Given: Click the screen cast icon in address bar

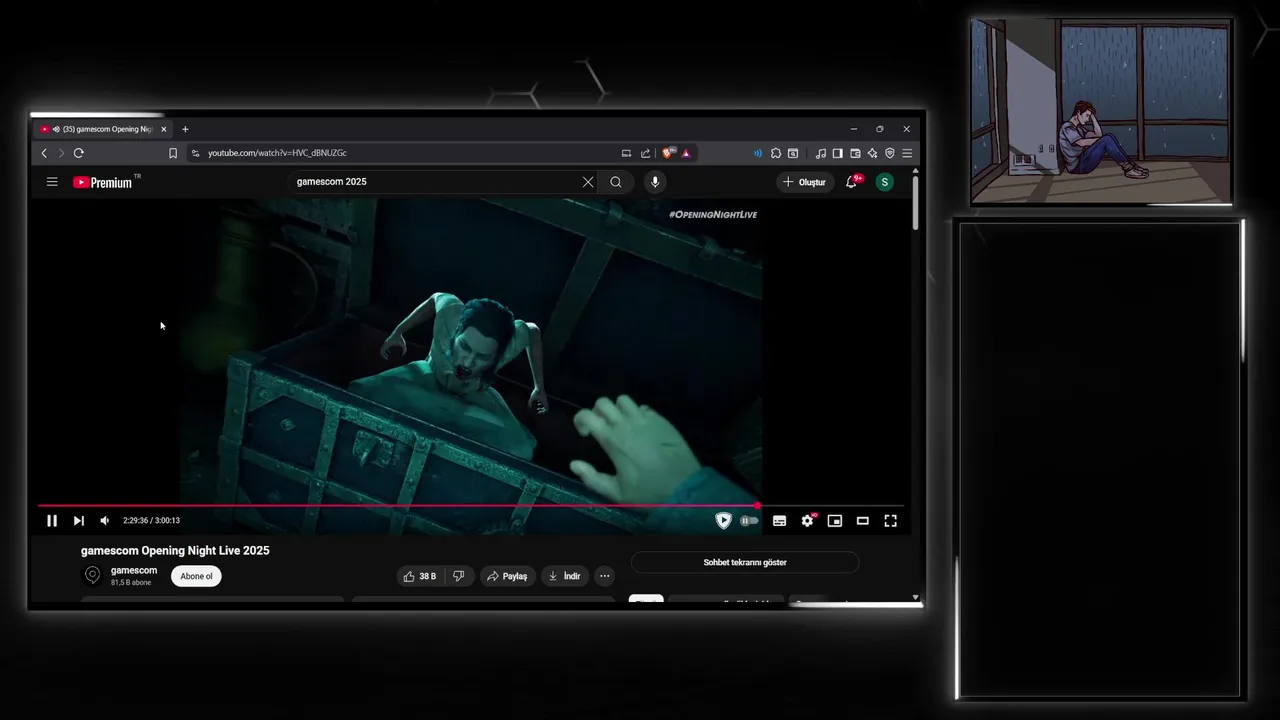Looking at the screenshot, I should [626, 153].
